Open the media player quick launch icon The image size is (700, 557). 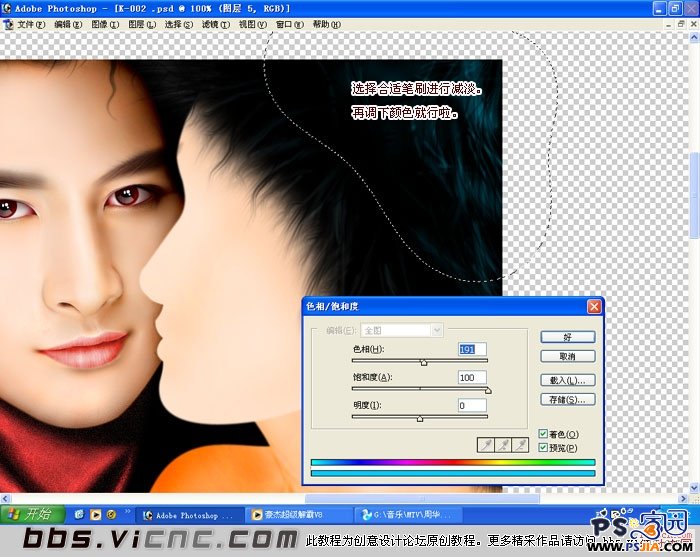pos(95,515)
